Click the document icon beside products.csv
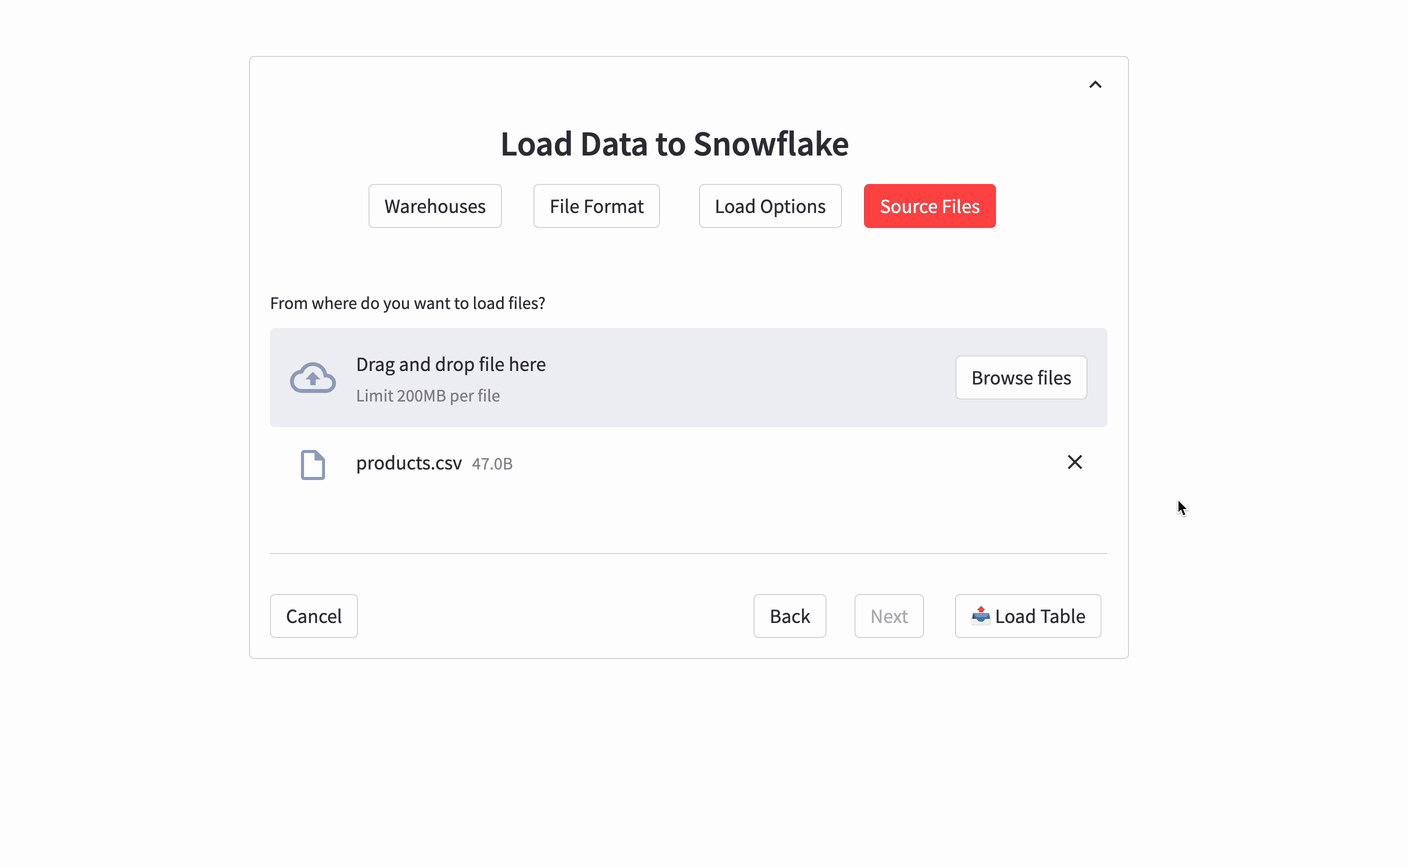The width and height of the screenshot is (1407, 866). coord(313,464)
